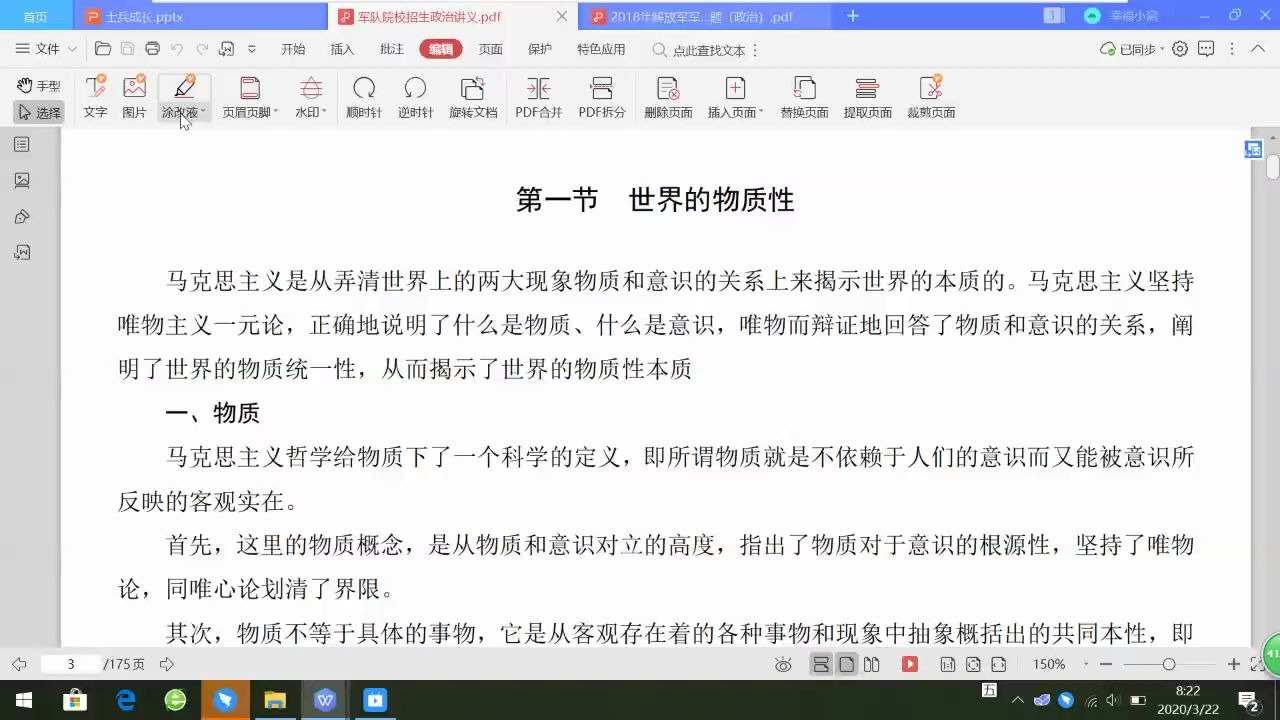Switch to single page view mode
The width and height of the screenshot is (1280, 720).
[847, 664]
